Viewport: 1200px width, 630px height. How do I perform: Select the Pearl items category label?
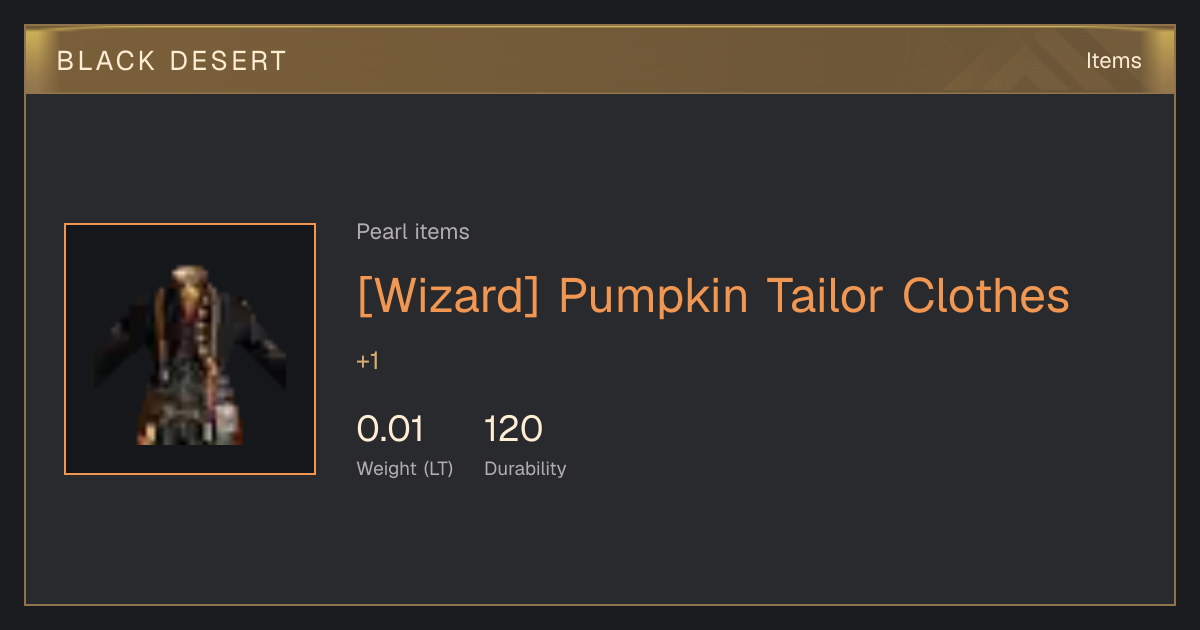tap(413, 232)
